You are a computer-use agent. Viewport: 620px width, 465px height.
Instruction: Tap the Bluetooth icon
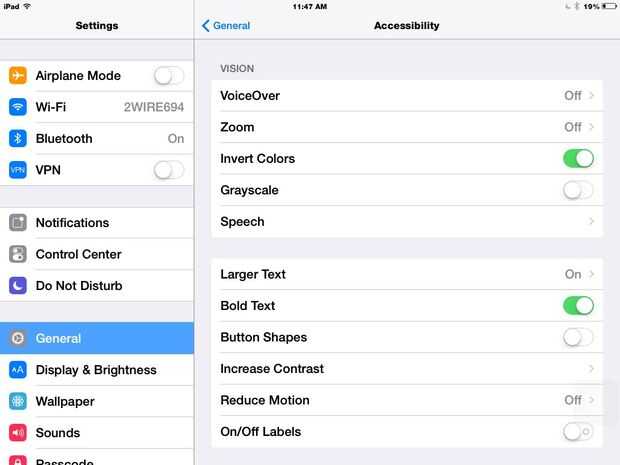18,139
